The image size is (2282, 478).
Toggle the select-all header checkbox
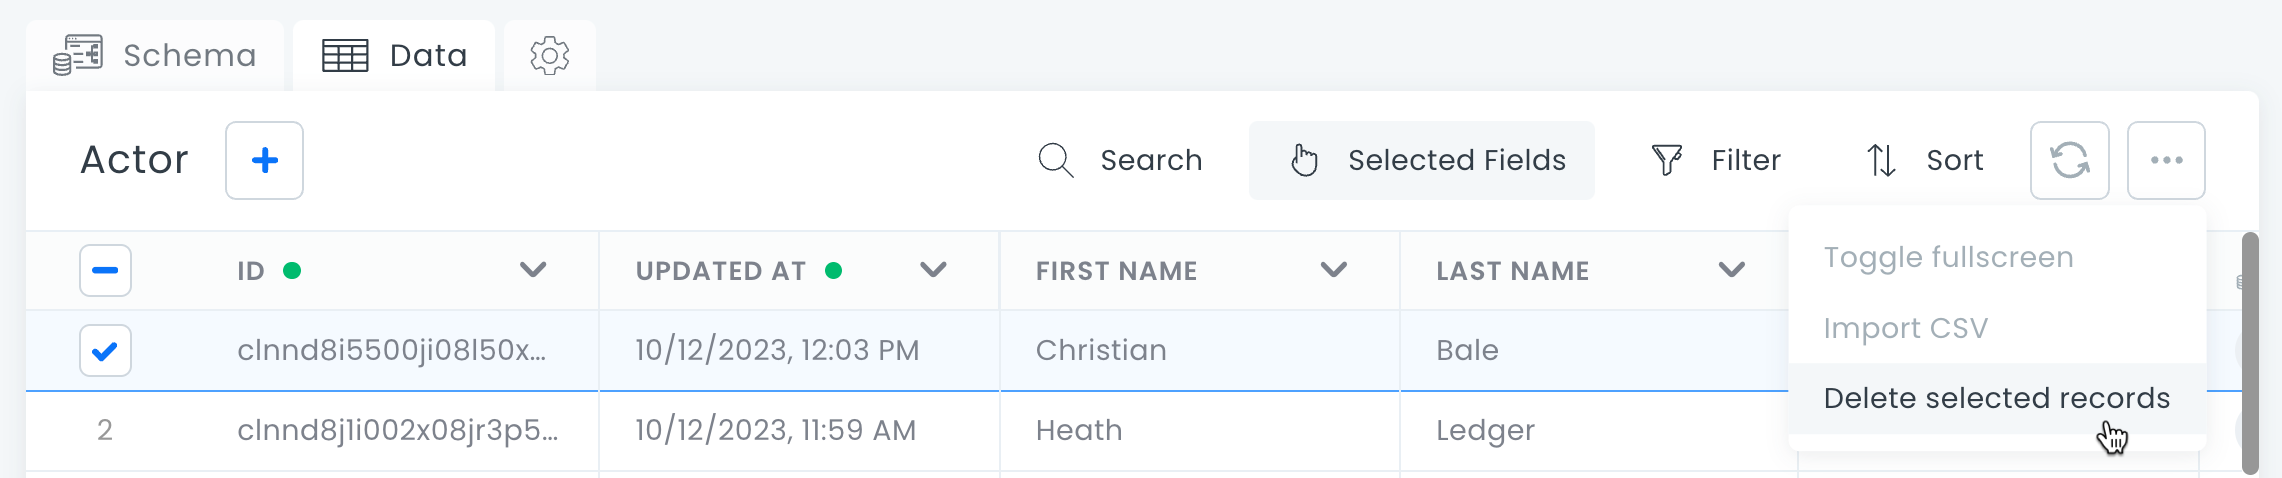coord(105,270)
